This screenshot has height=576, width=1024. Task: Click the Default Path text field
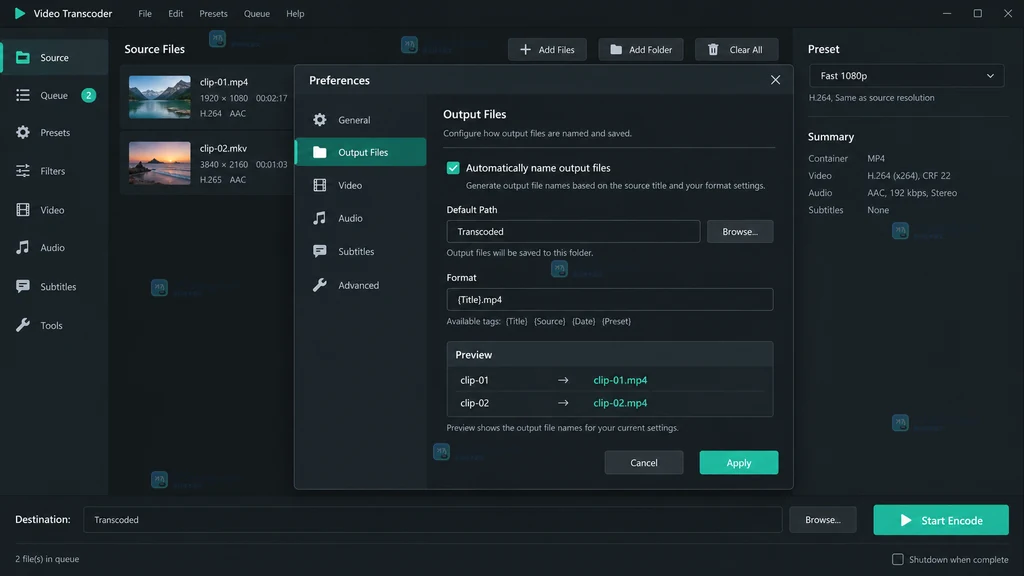pos(573,231)
